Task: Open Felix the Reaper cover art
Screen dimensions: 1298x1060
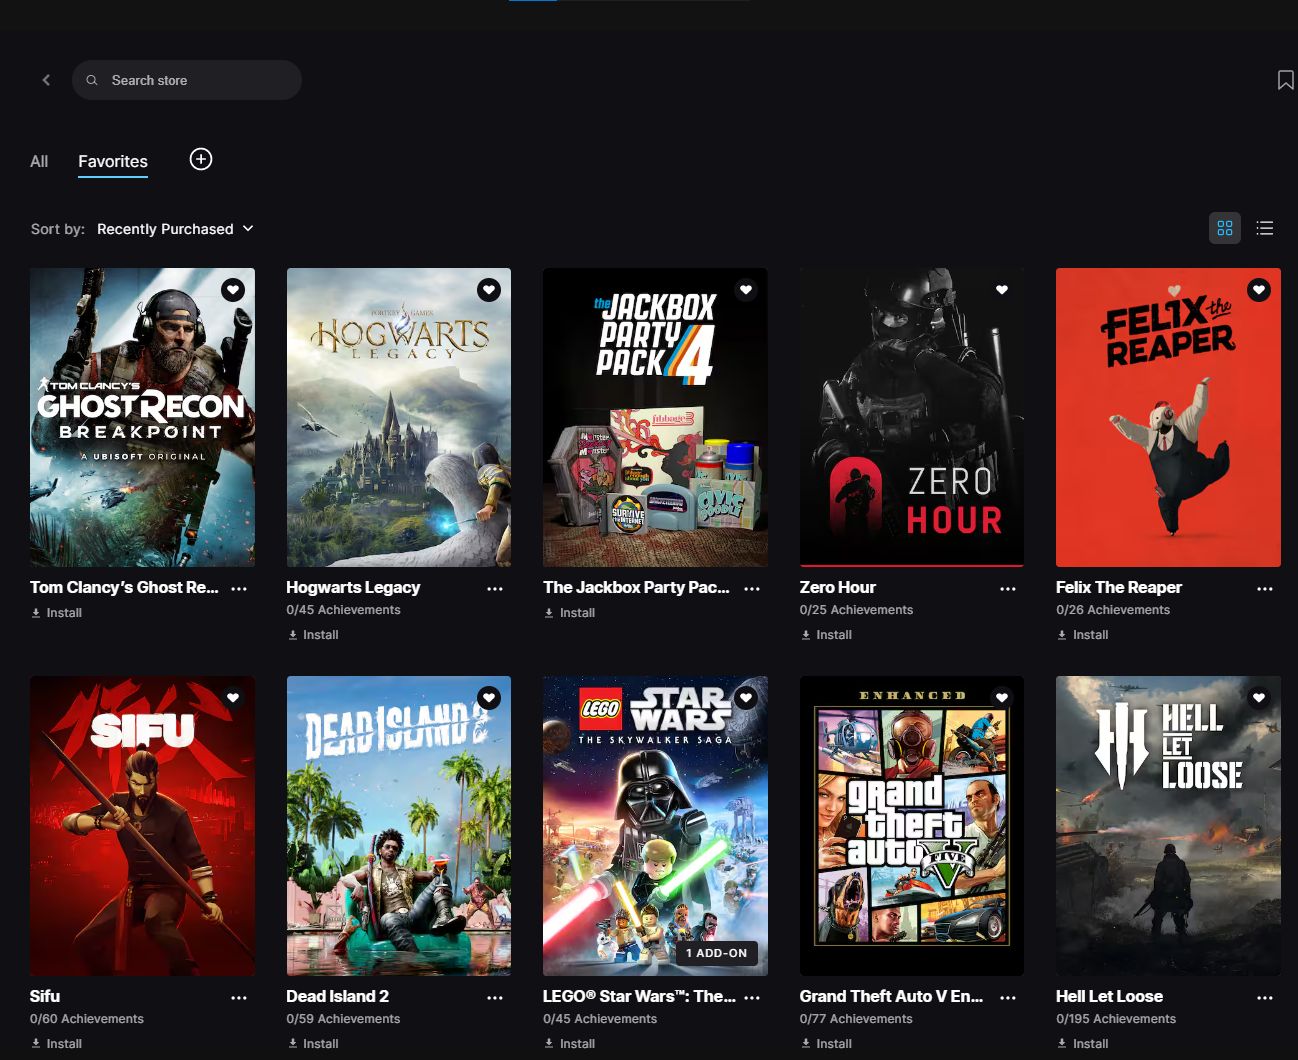Action: 1168,417
